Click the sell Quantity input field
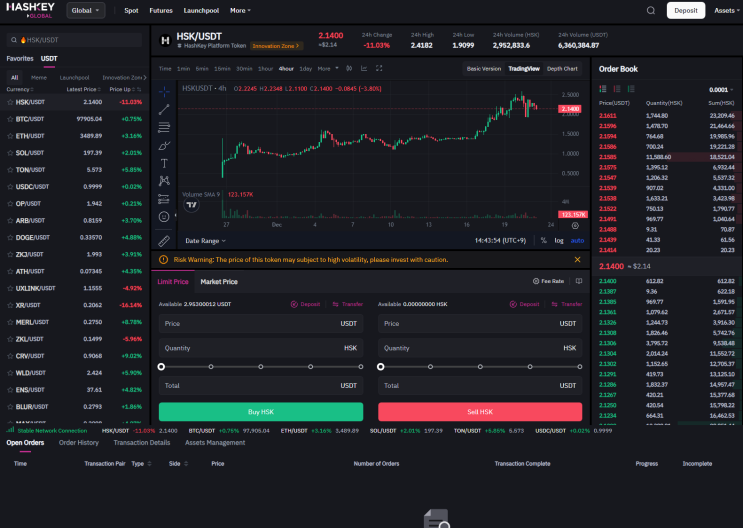The image size is (743, 528). 480,348
